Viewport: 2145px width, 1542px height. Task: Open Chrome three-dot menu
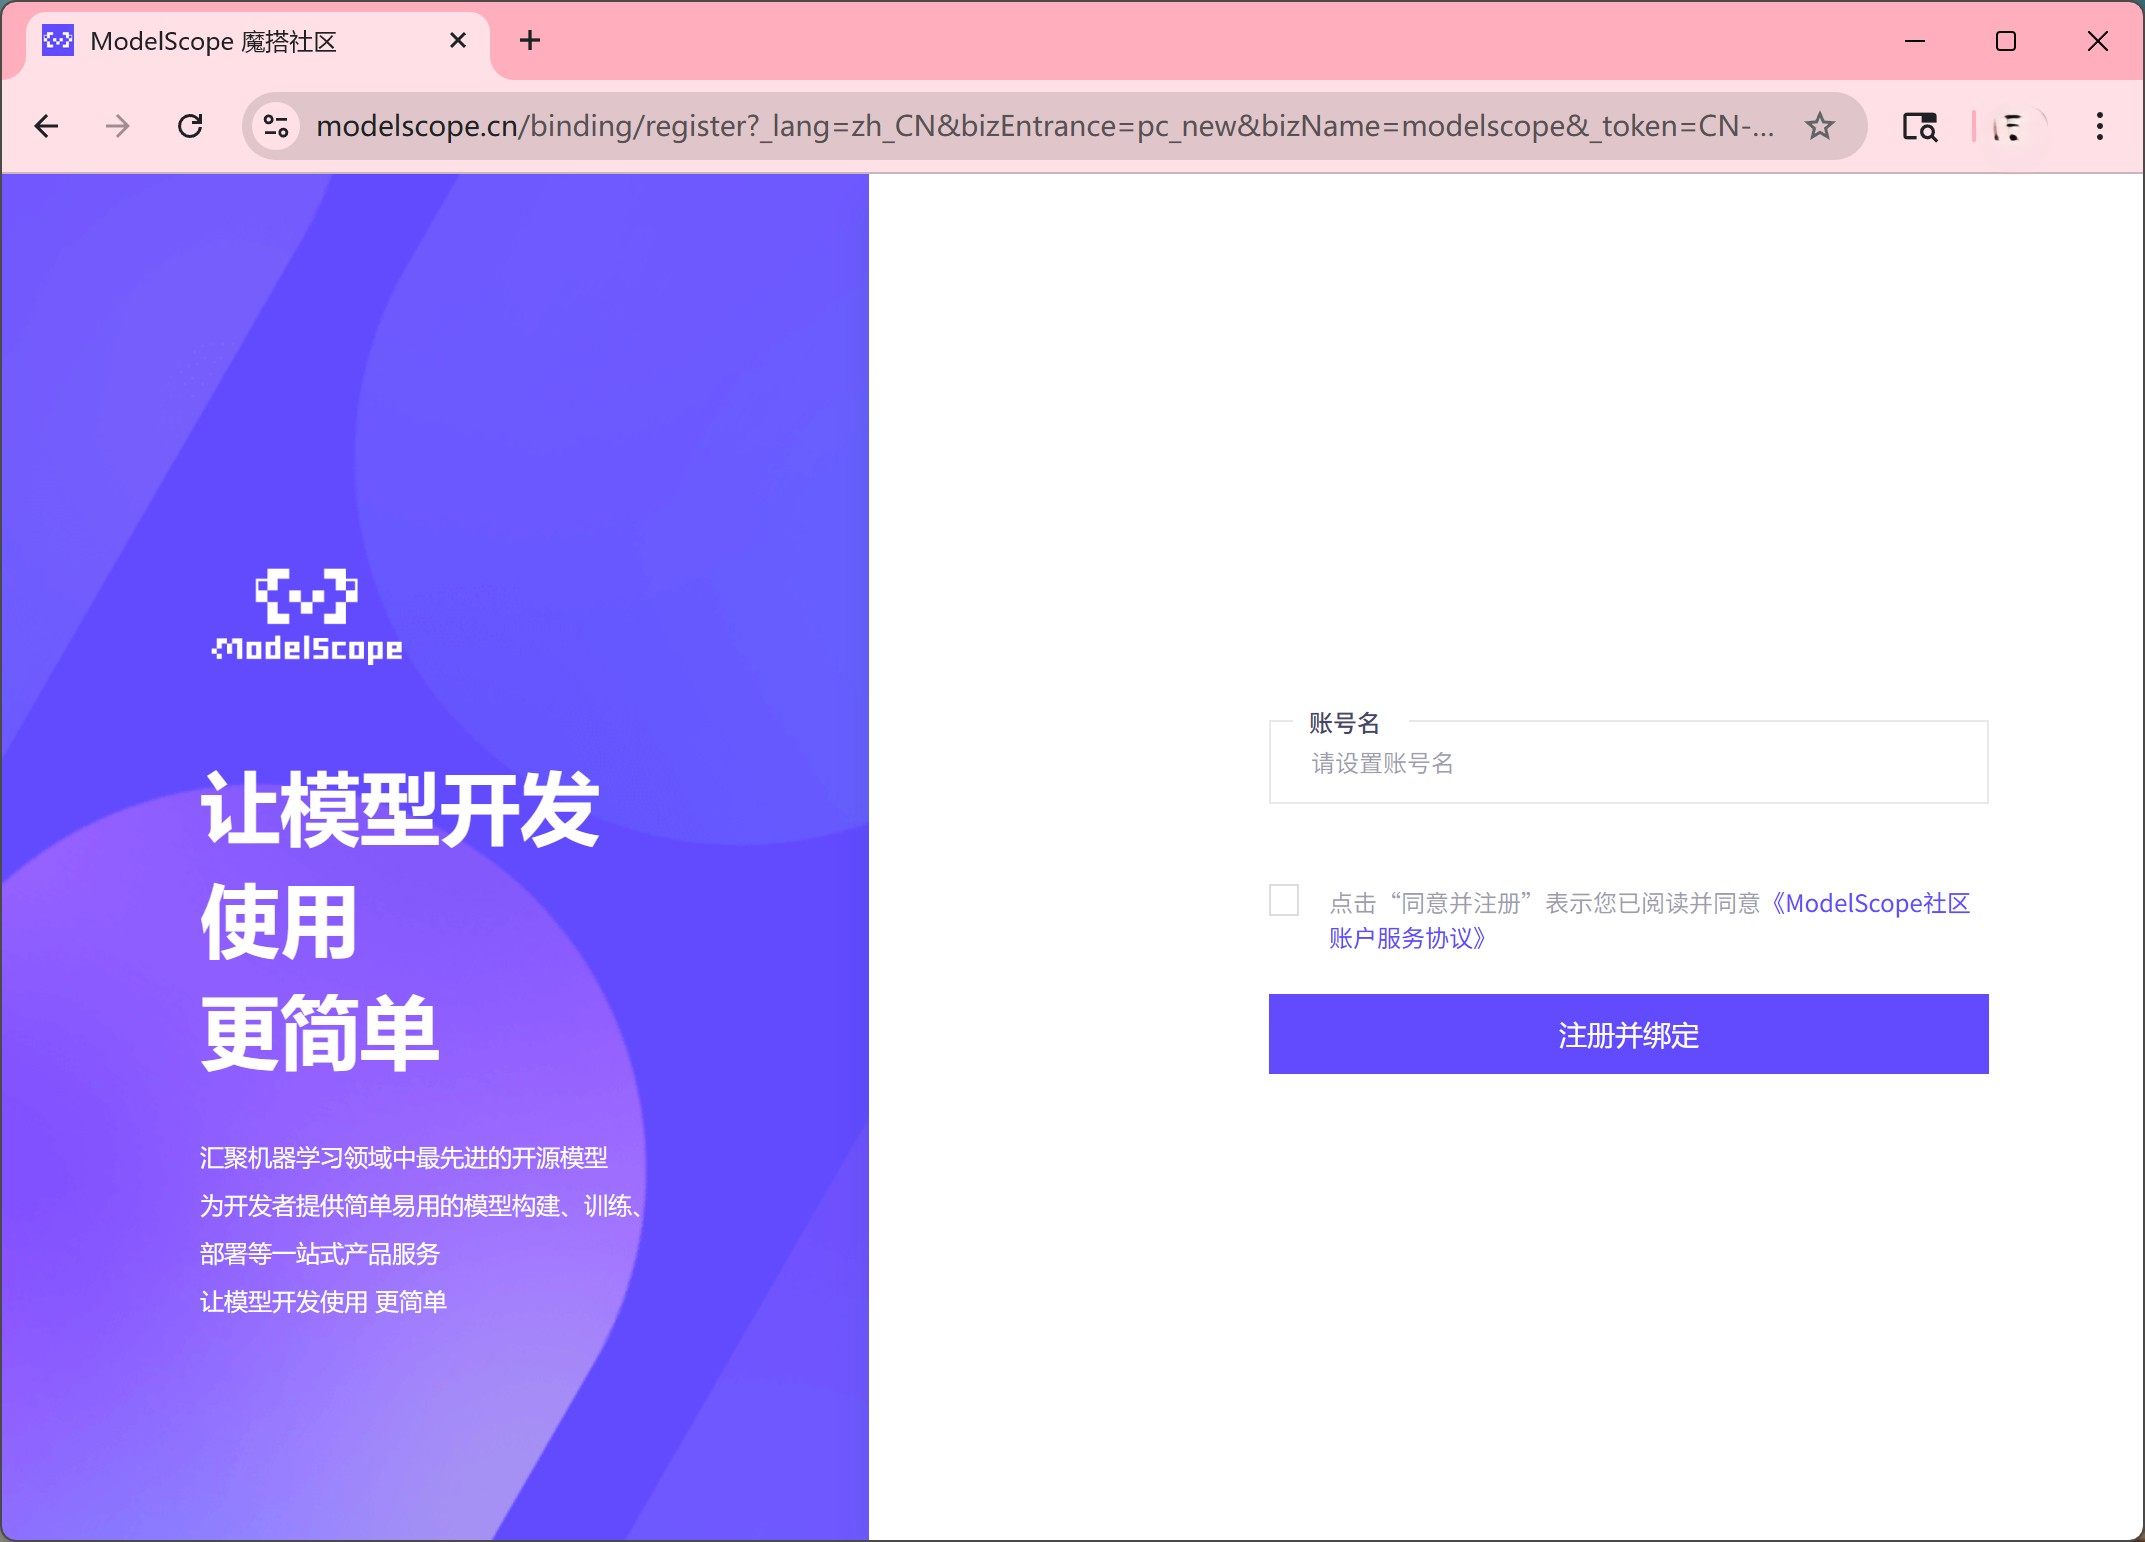pos(2099,126)
